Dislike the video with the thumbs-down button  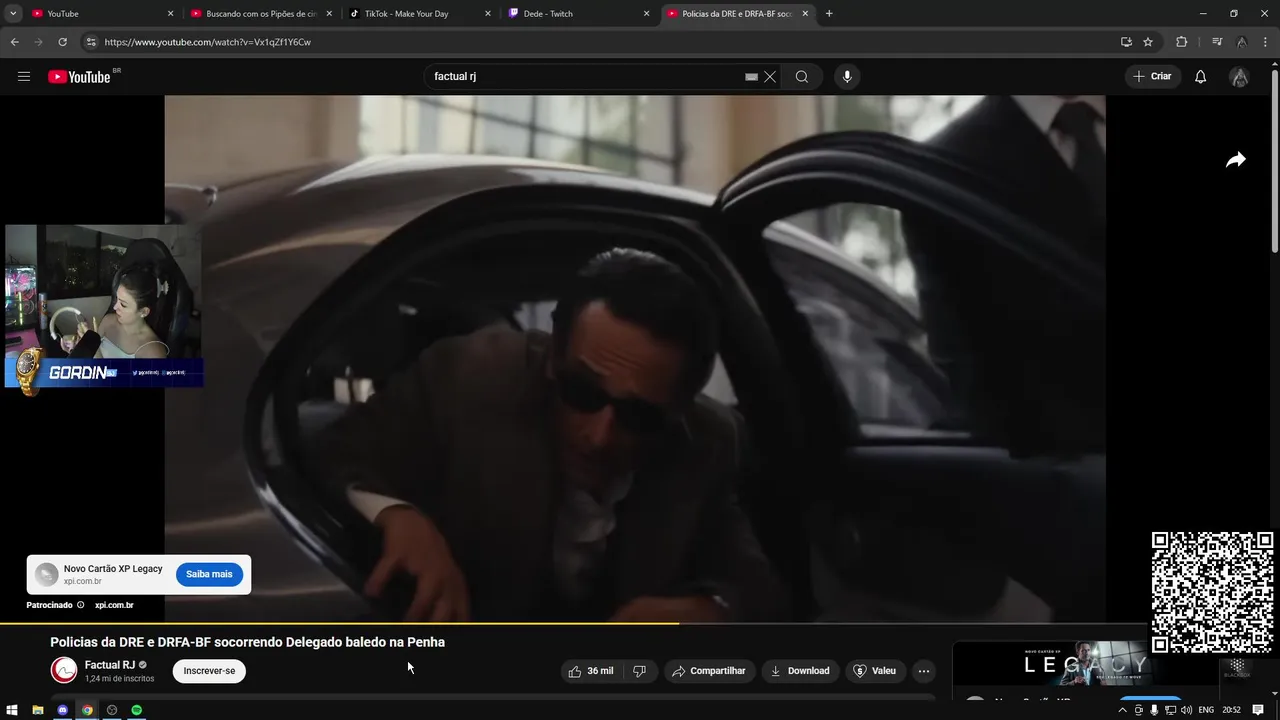point(639,671)
